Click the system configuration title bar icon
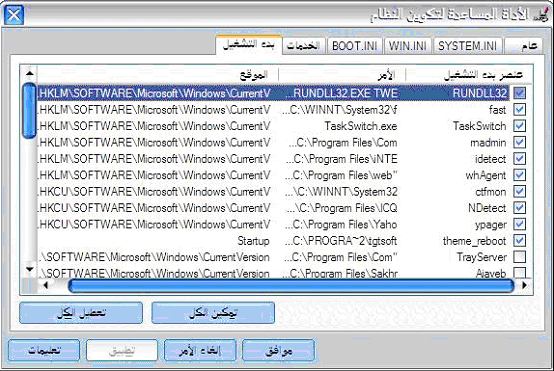Viewport: 554px width, 371px height. [542, 15]
